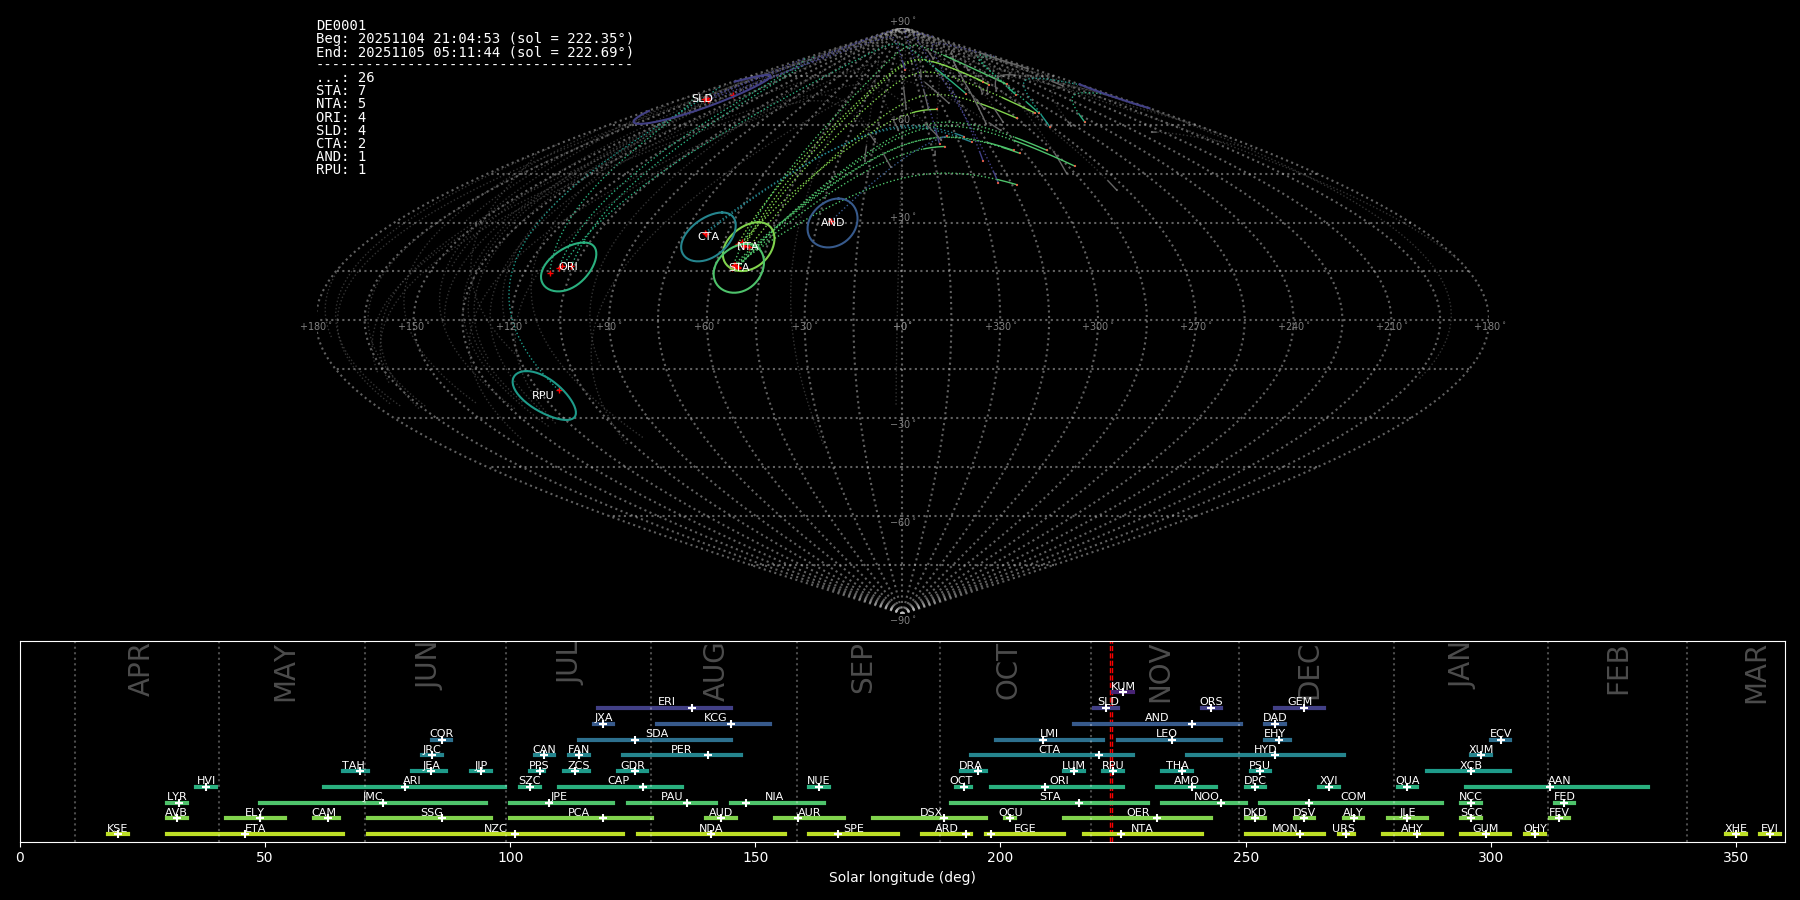Click the KUM shower label in timeline
The width and height of the screenshot is (1800, 900).
[x=1122, y=687]
